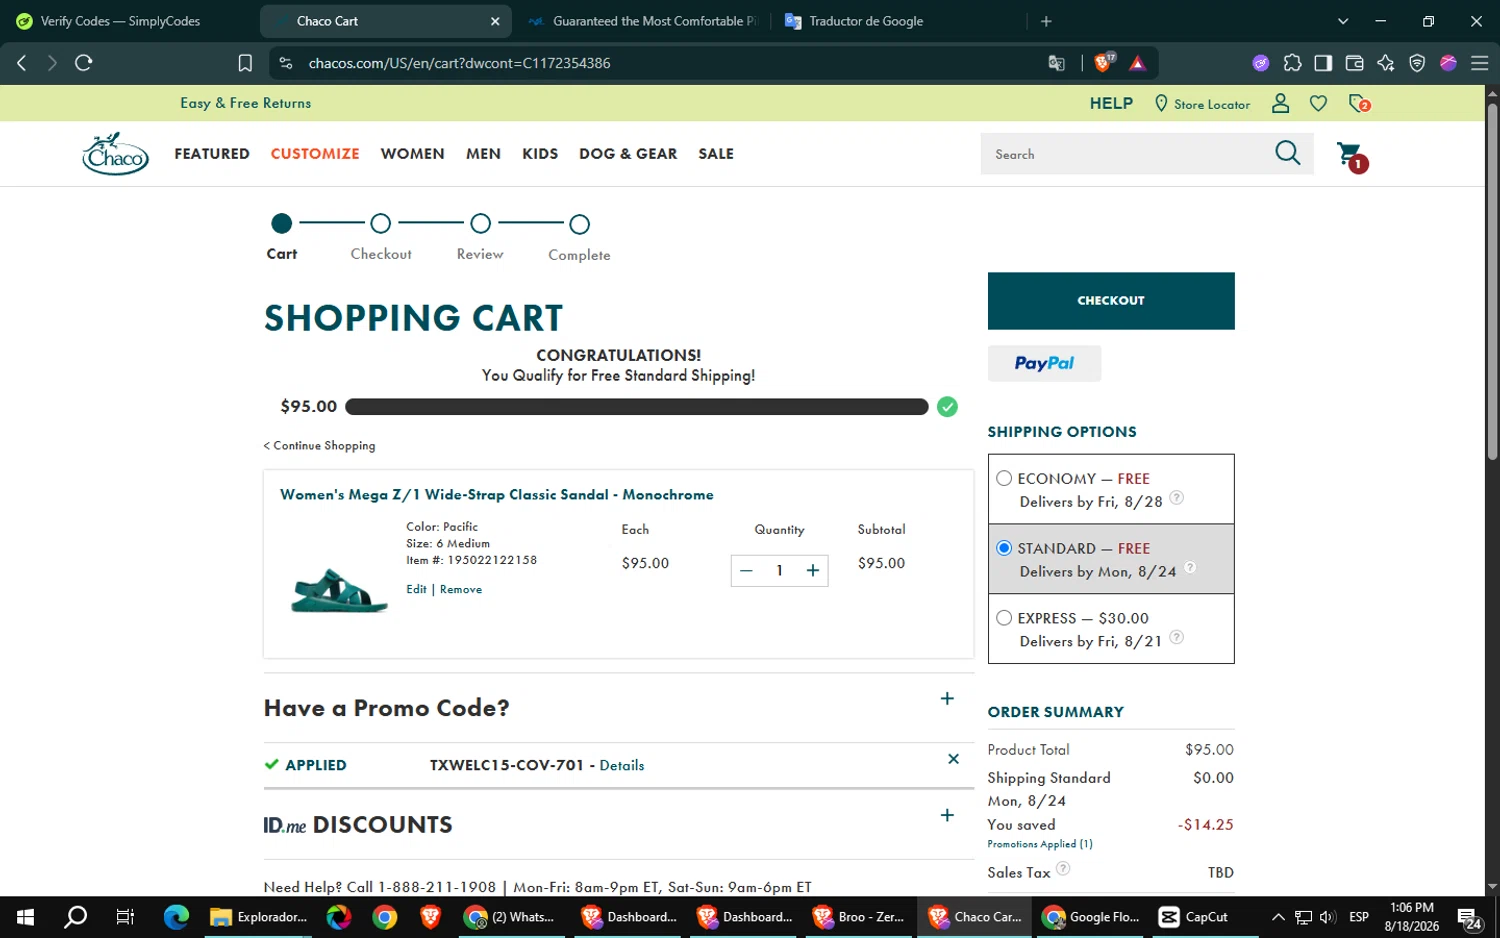Click the browser address bar URL

460,63
